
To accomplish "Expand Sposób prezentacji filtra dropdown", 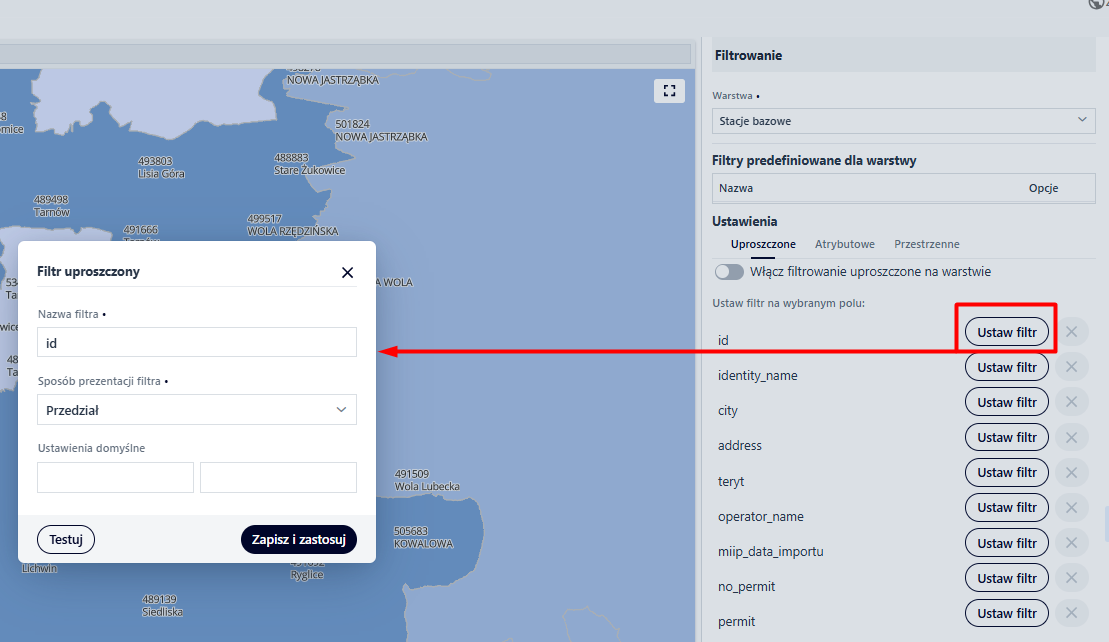I will coord(197,410).
